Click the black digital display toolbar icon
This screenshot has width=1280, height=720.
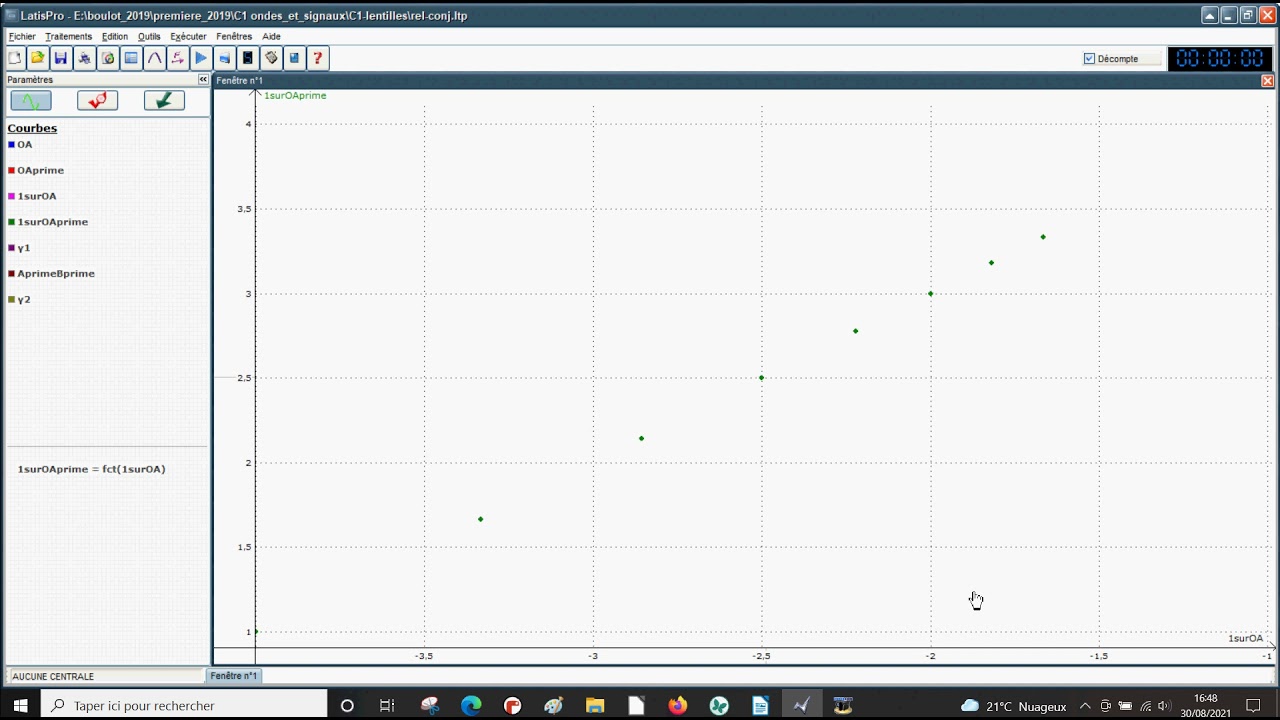click(x=248, y=58)
